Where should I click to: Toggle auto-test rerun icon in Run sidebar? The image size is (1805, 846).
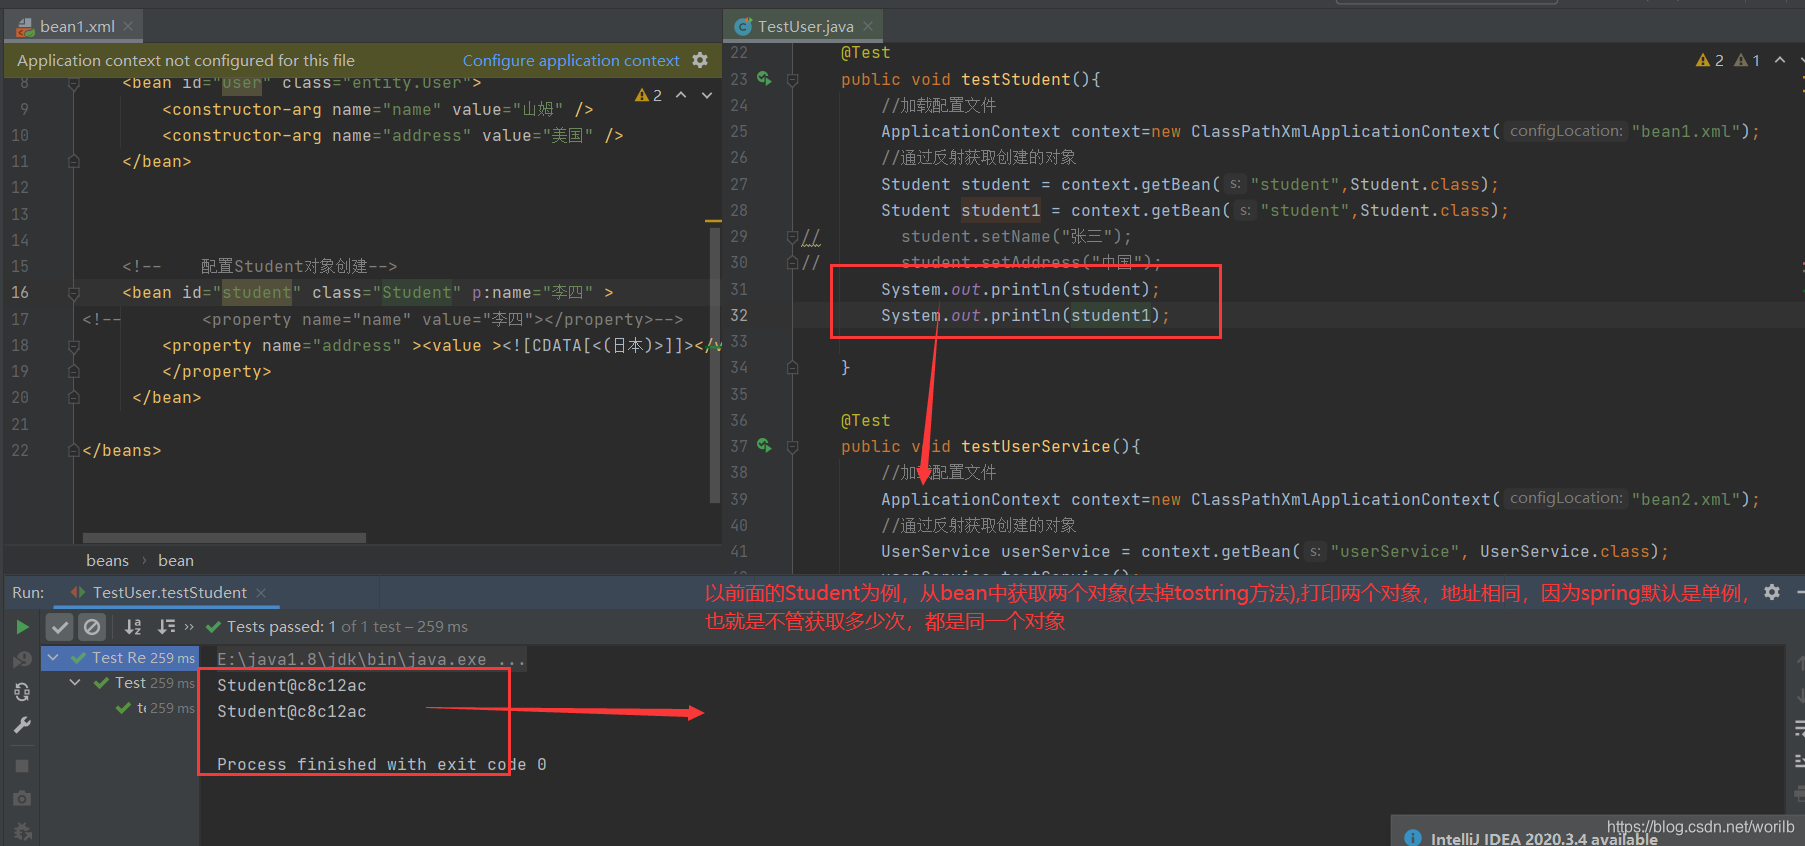point(22,692)
